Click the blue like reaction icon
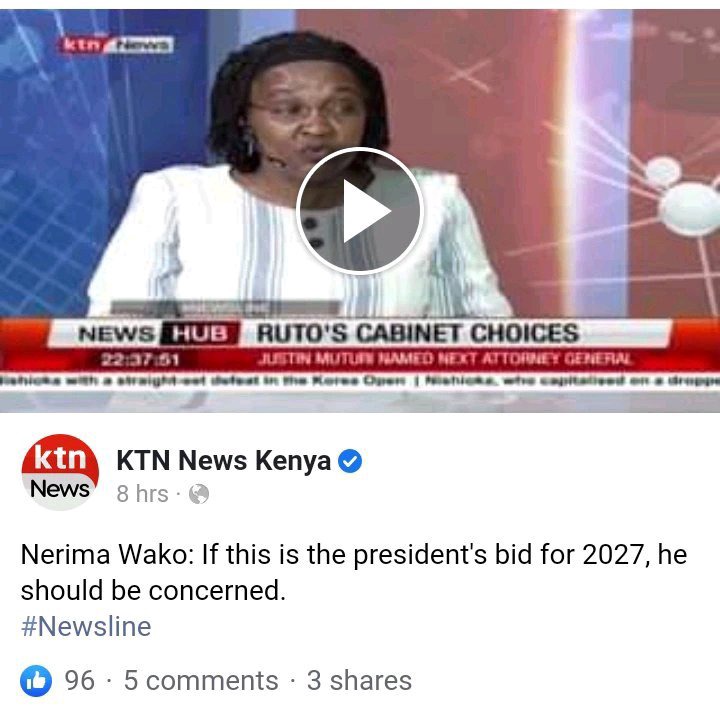Screen dimensions: 720x716 [x=36, y=681]
